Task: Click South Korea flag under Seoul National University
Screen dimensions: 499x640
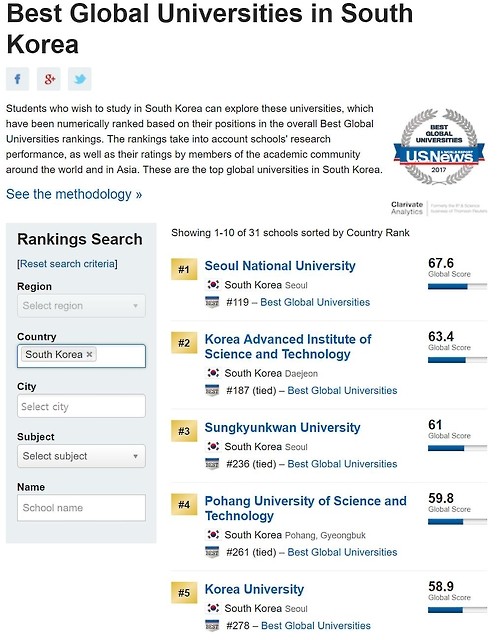Action: click(x=213, y=284)
